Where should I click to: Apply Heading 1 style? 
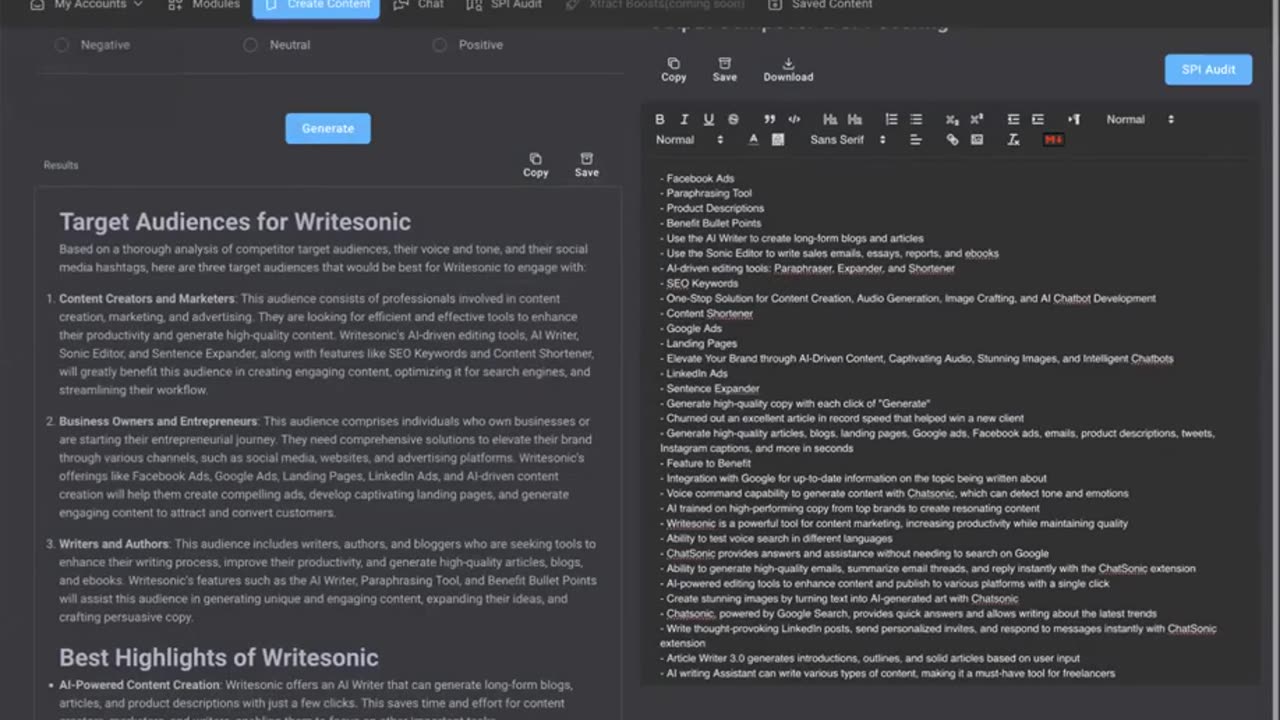[x=830, y=119]
